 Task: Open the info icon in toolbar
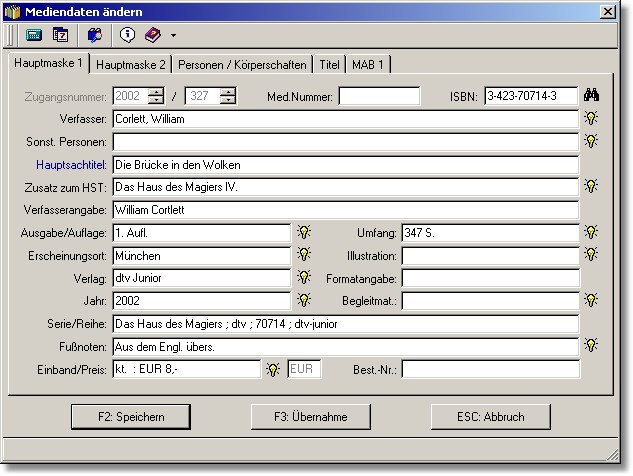(x=127, y=35)
